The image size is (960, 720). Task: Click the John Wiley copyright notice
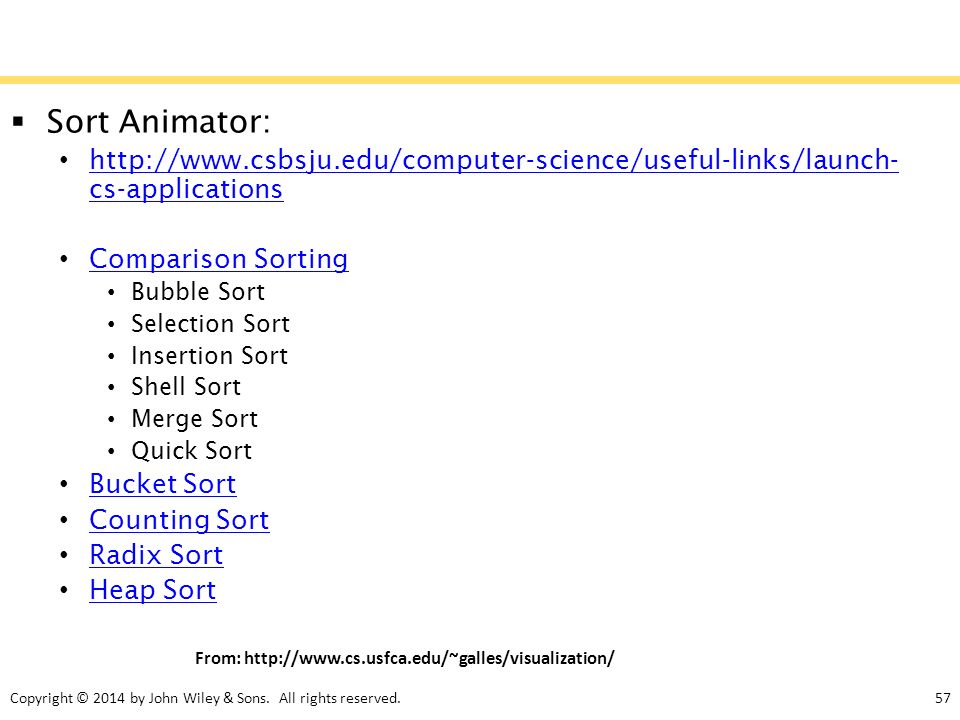click(205, 698)
